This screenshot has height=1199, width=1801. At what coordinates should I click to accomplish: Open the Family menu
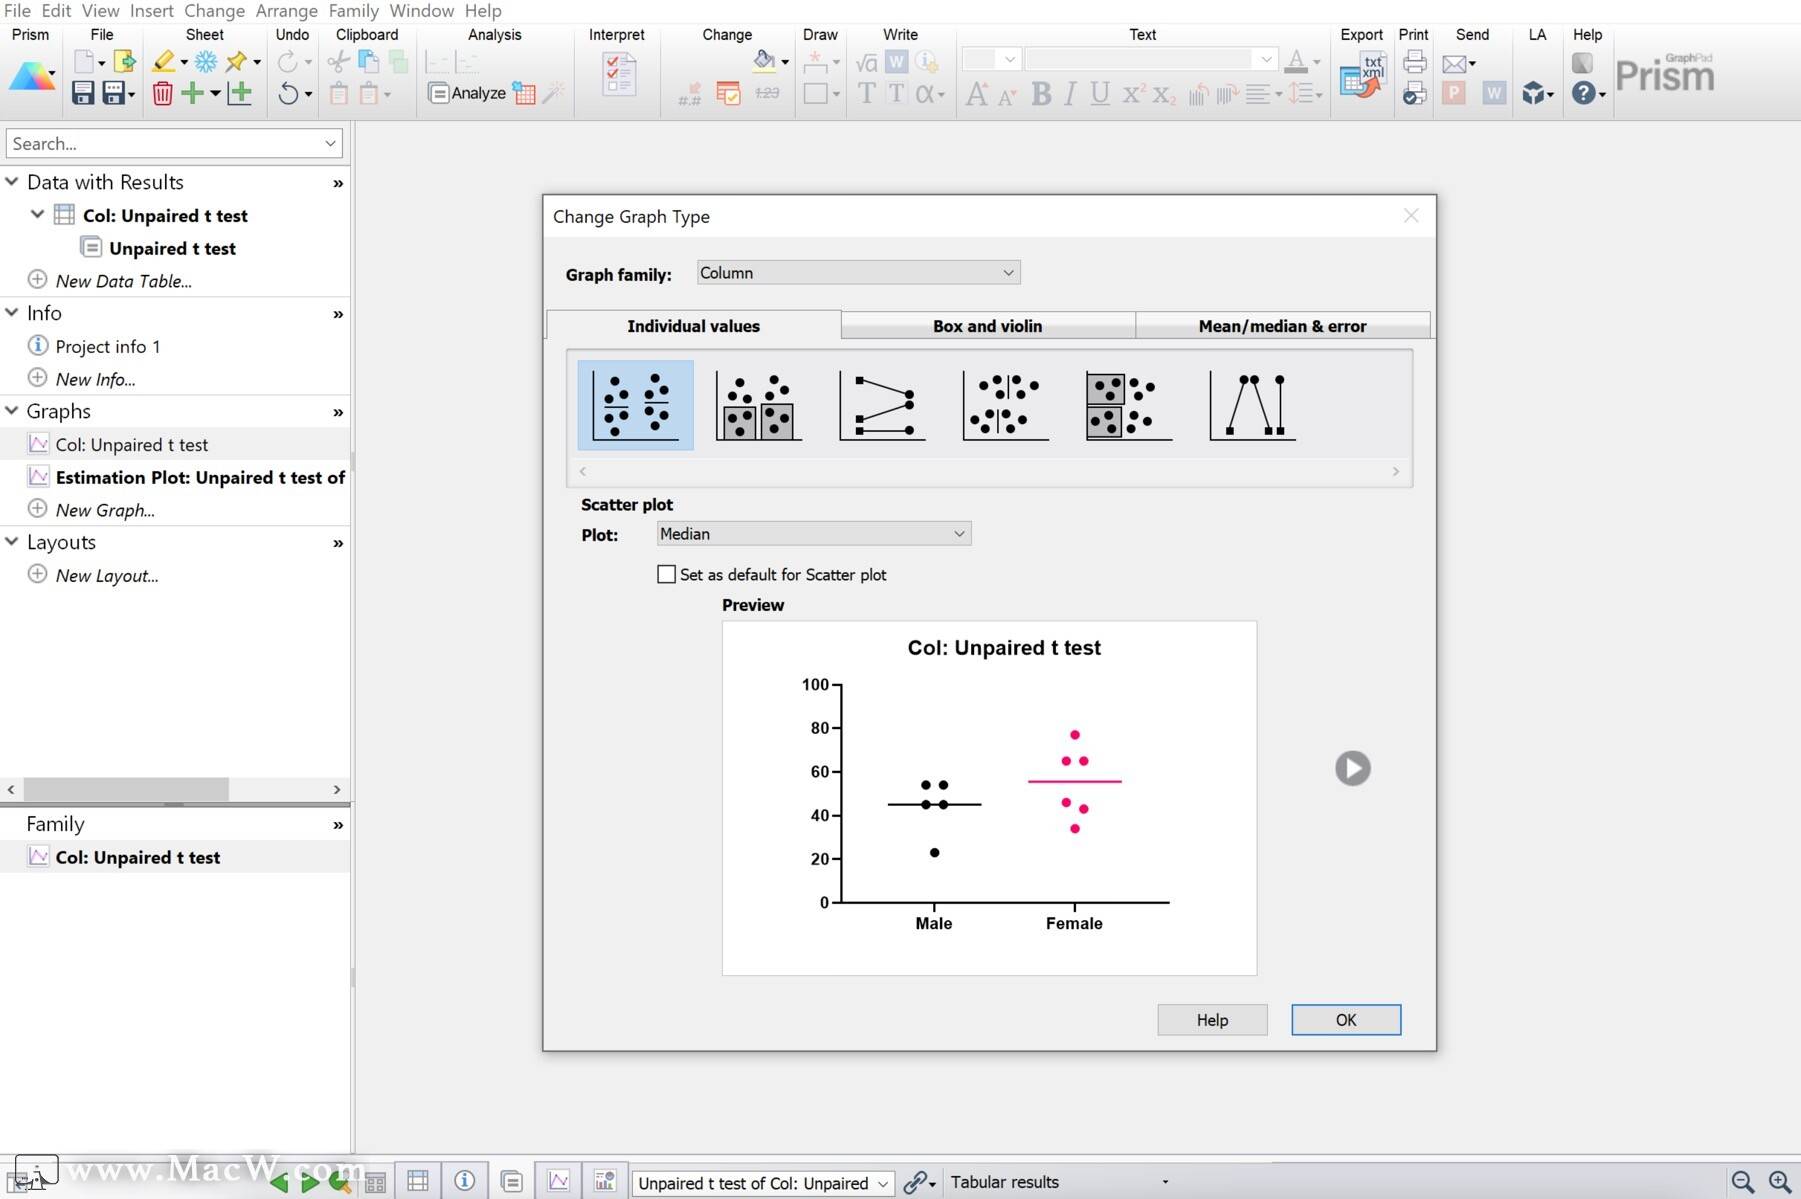[354, 11]
